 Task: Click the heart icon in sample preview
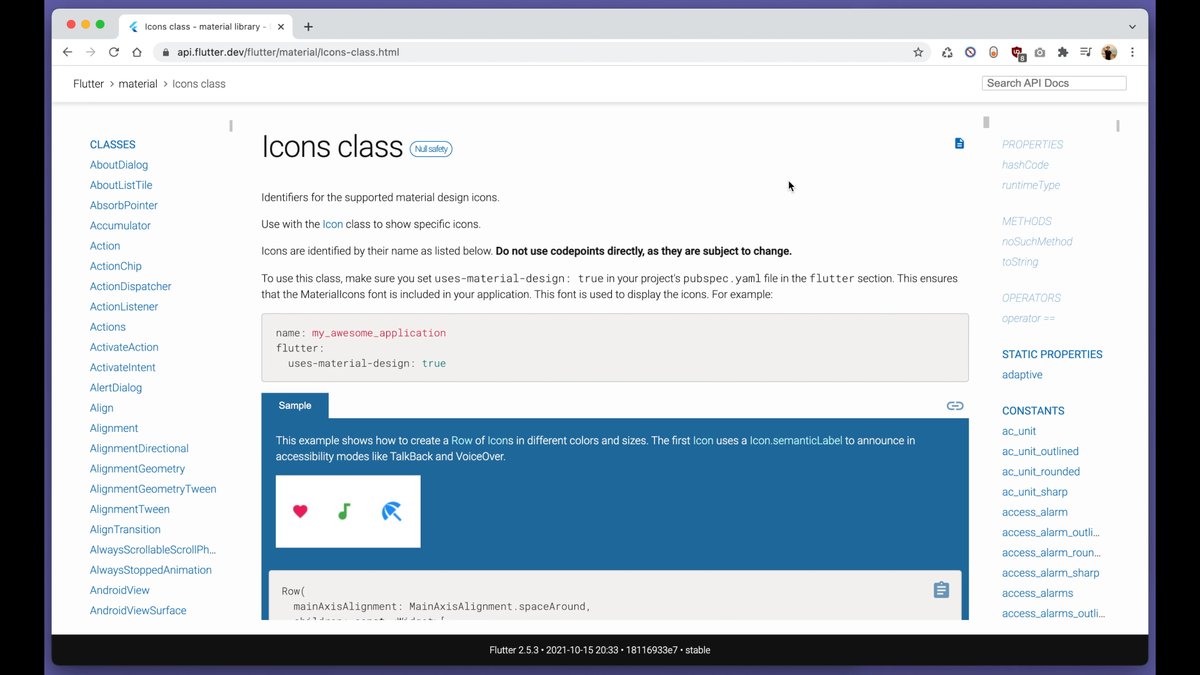pyautogui.click(x=300, y=511)
